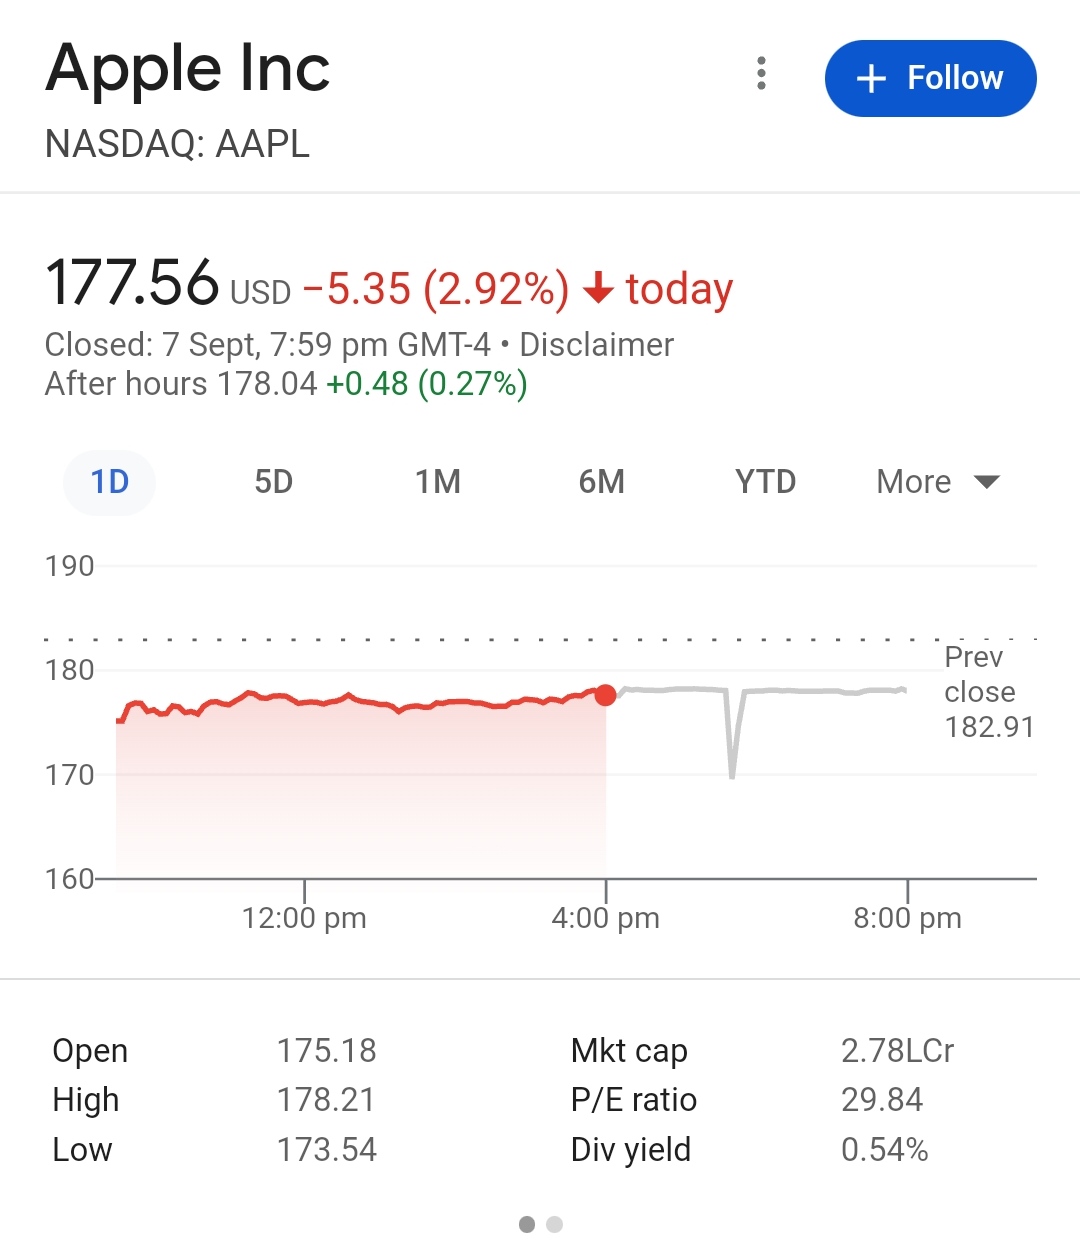This screenshot has height=1258, width=1080.
Task: Click the plus icon in Follow
Action: (872, 79)
